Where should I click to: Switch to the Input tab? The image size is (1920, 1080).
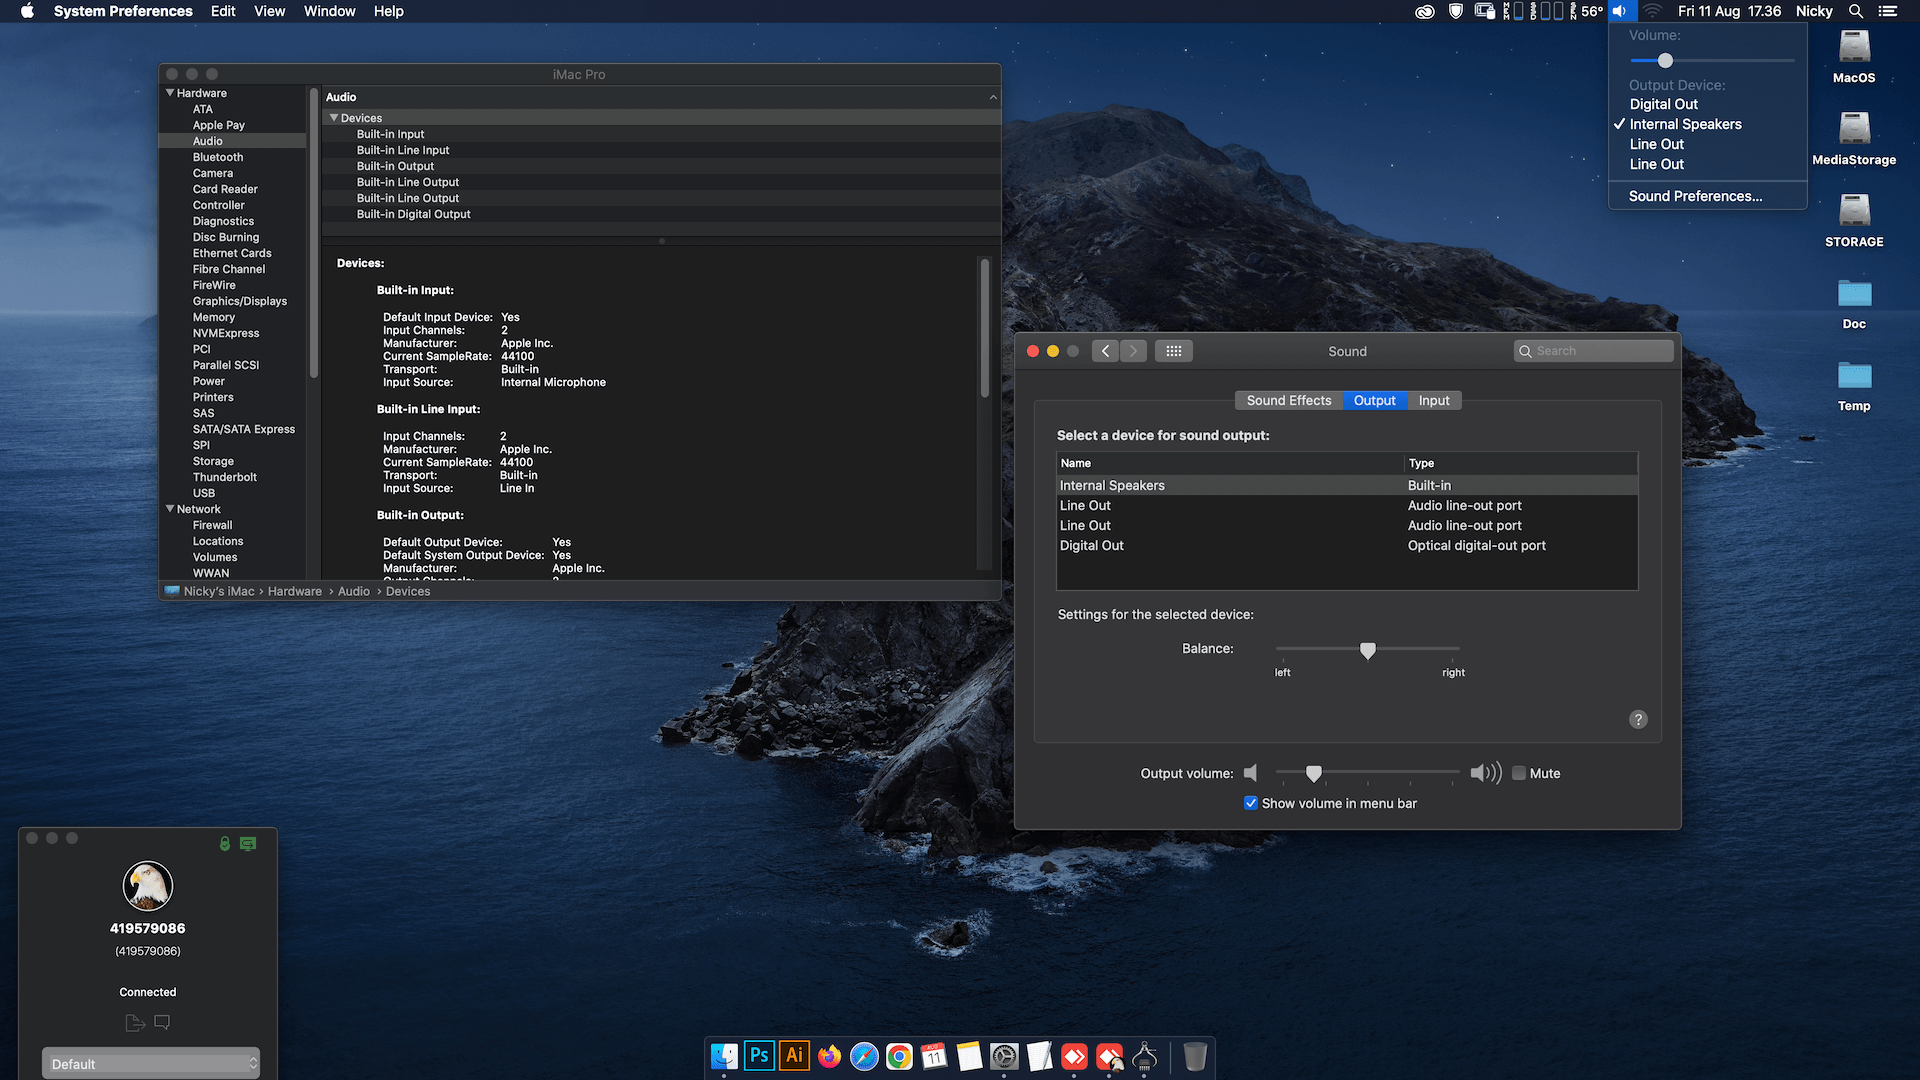click(1434, 400)
